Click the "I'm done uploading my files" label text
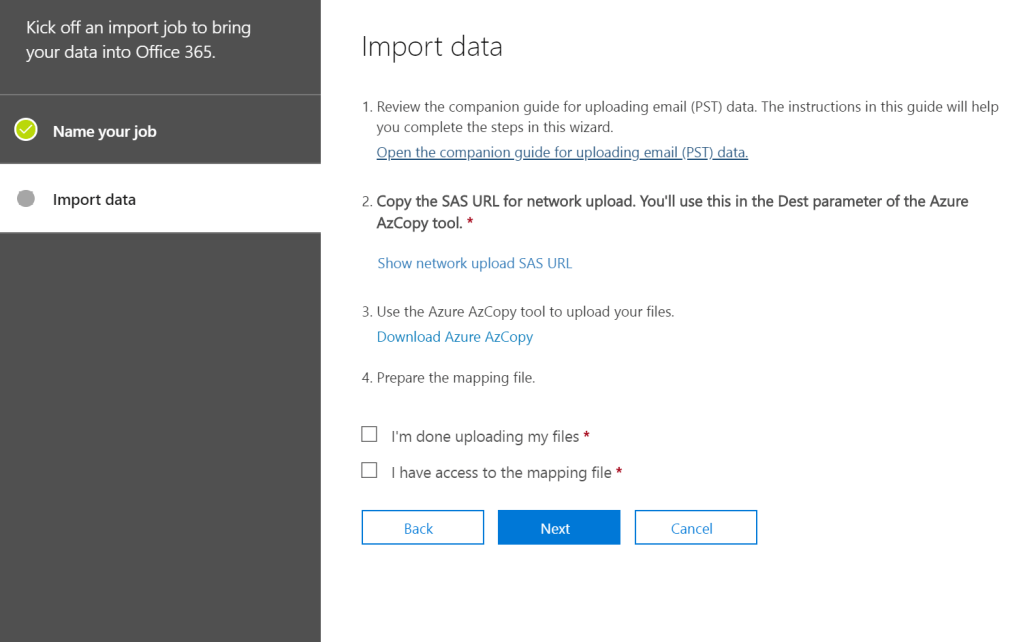The height and width of the screenshot is (642, 1023). [x=485, y=437]
